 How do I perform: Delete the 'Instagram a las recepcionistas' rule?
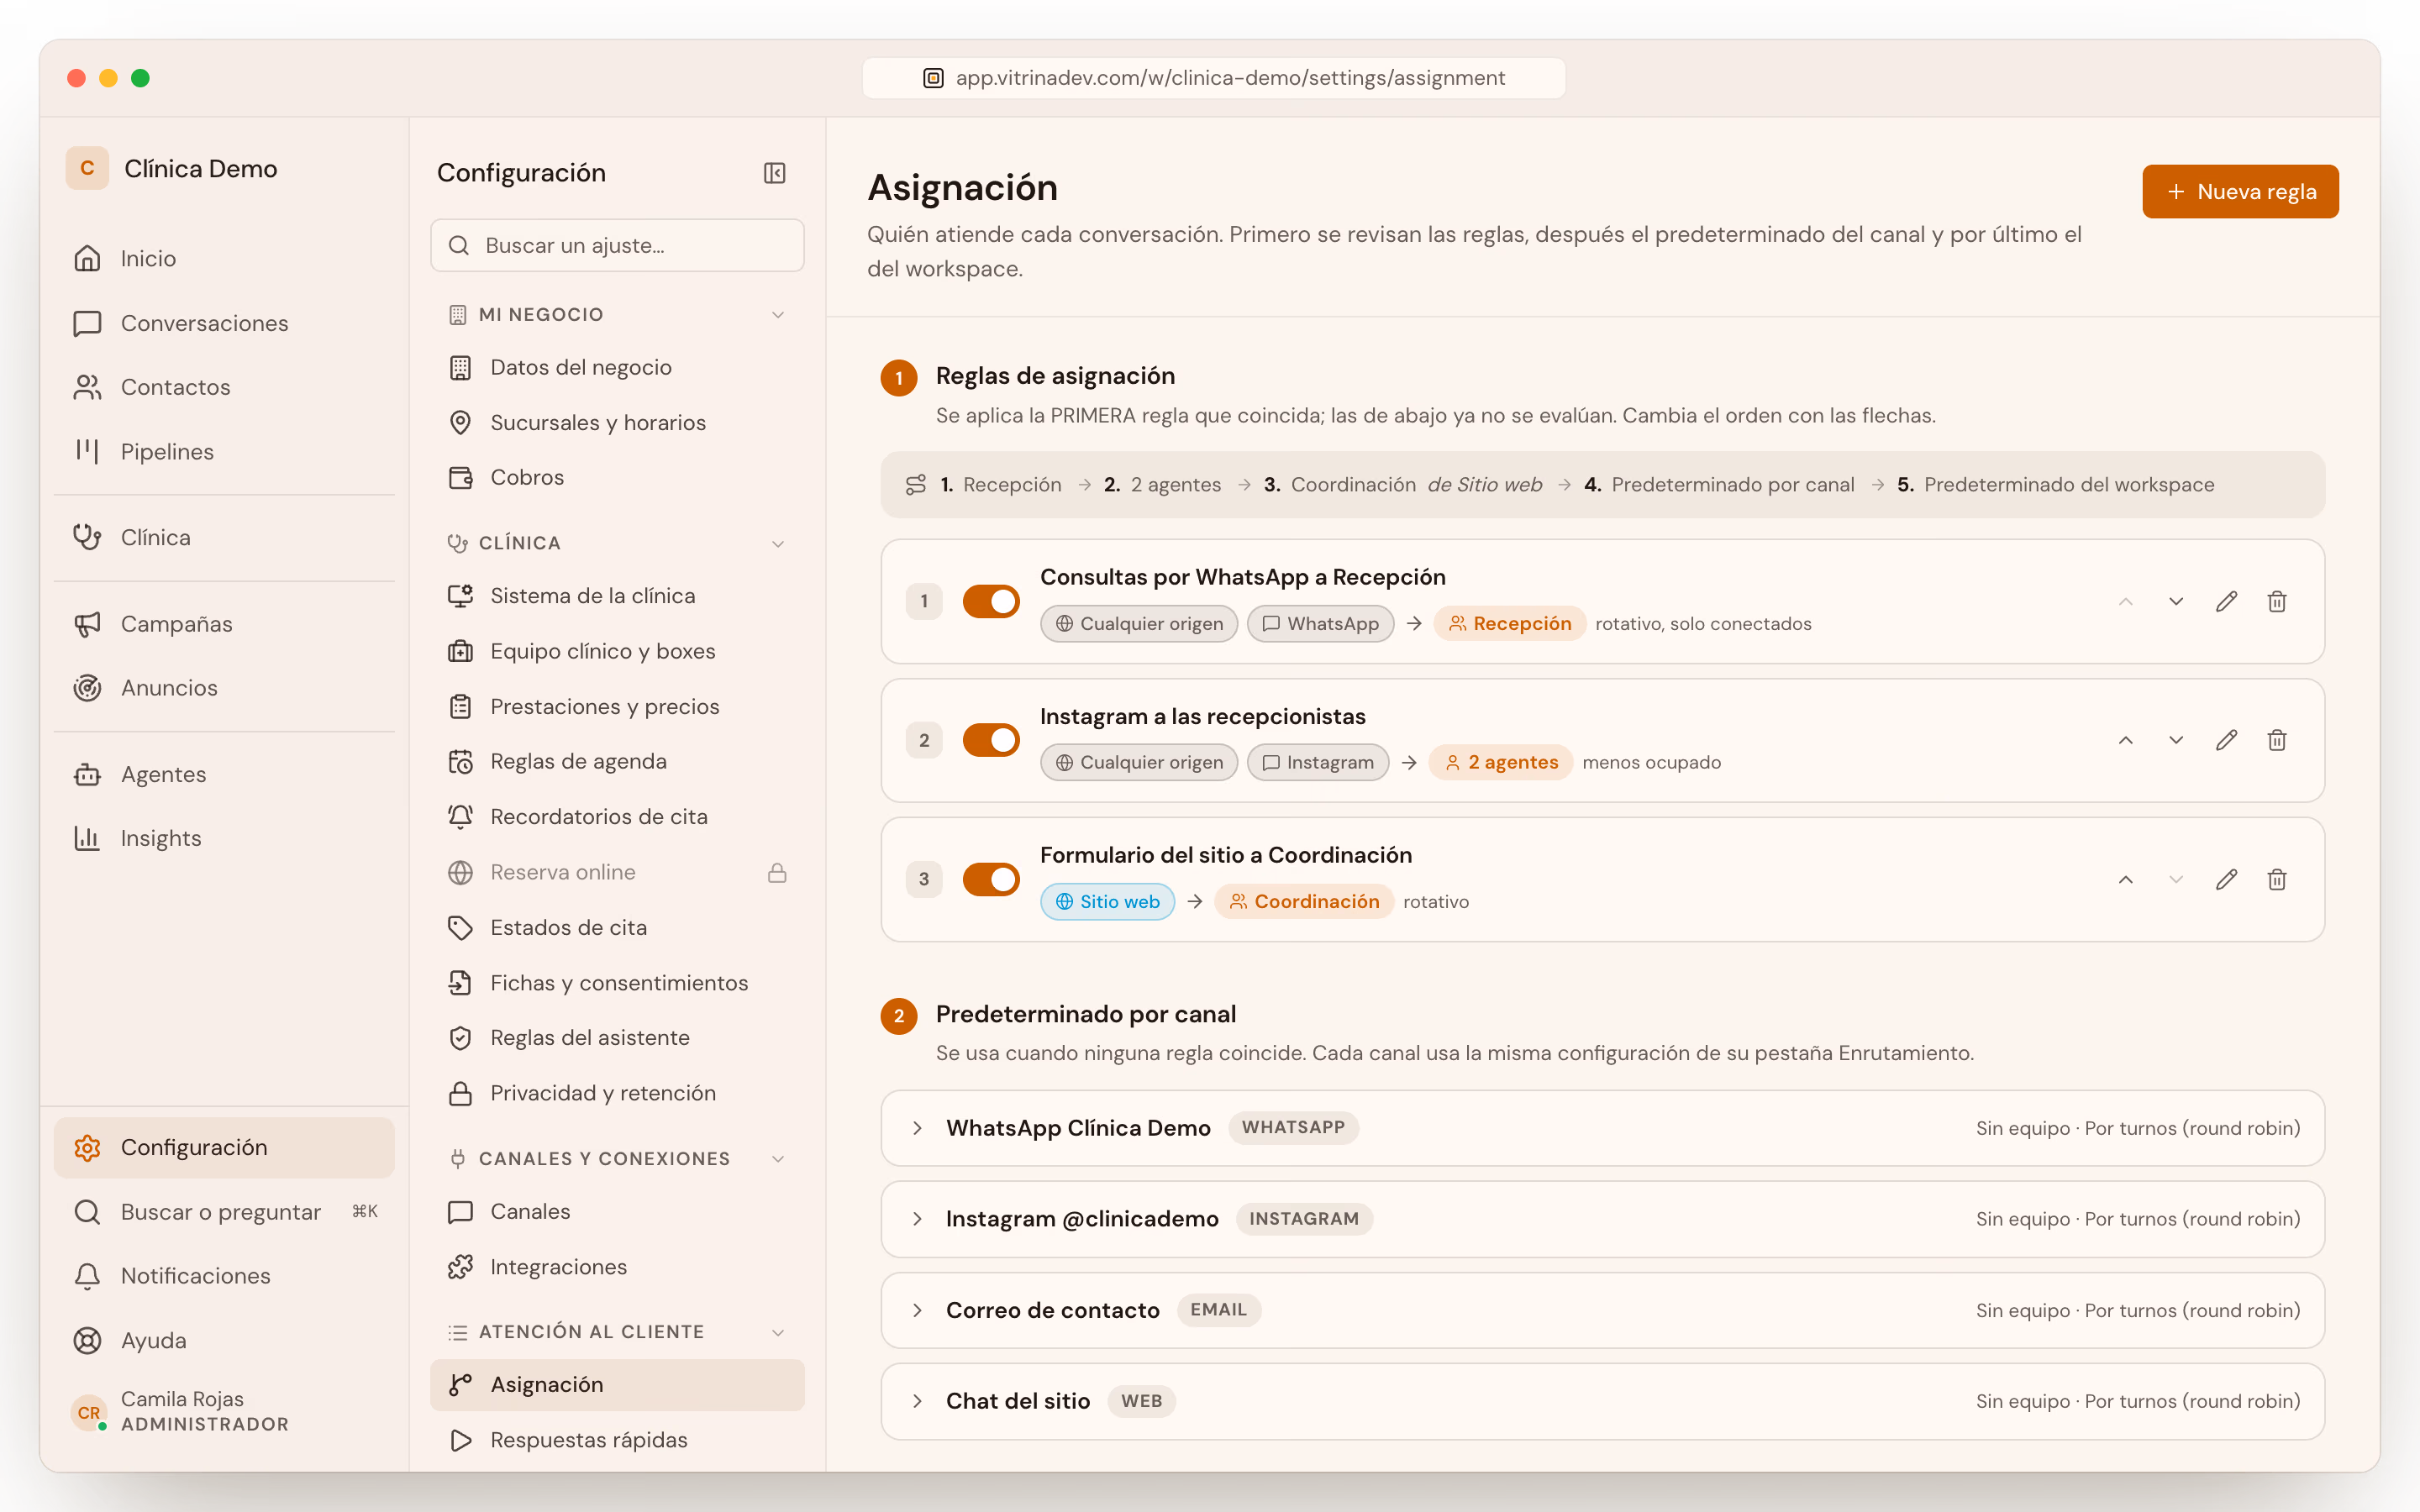pyautogui.click(x=2277, y=740)
